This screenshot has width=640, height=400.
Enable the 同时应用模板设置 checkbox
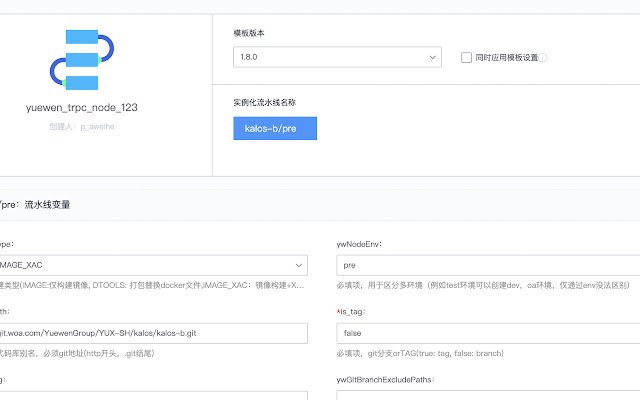[466, 58]
